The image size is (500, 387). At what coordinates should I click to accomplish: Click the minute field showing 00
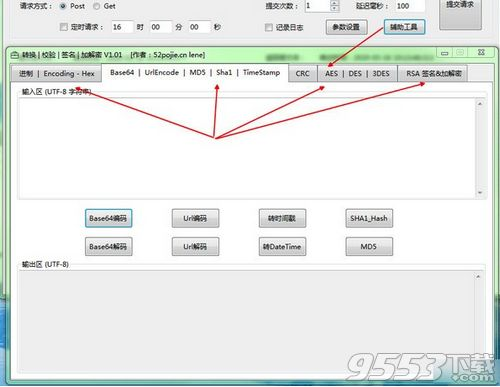pos(161,27)
